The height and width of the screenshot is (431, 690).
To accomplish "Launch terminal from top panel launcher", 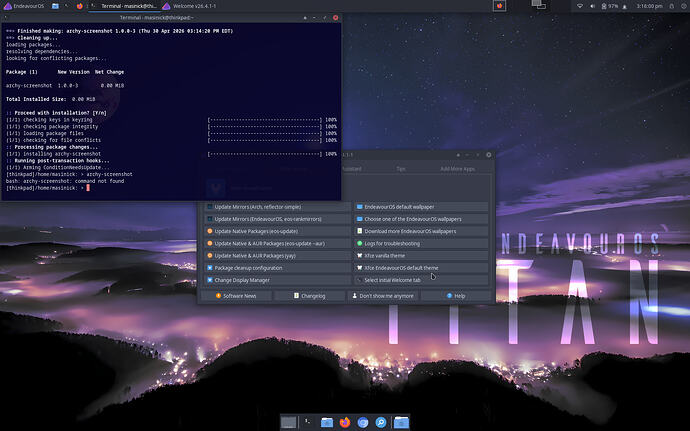I will (67, 6).
